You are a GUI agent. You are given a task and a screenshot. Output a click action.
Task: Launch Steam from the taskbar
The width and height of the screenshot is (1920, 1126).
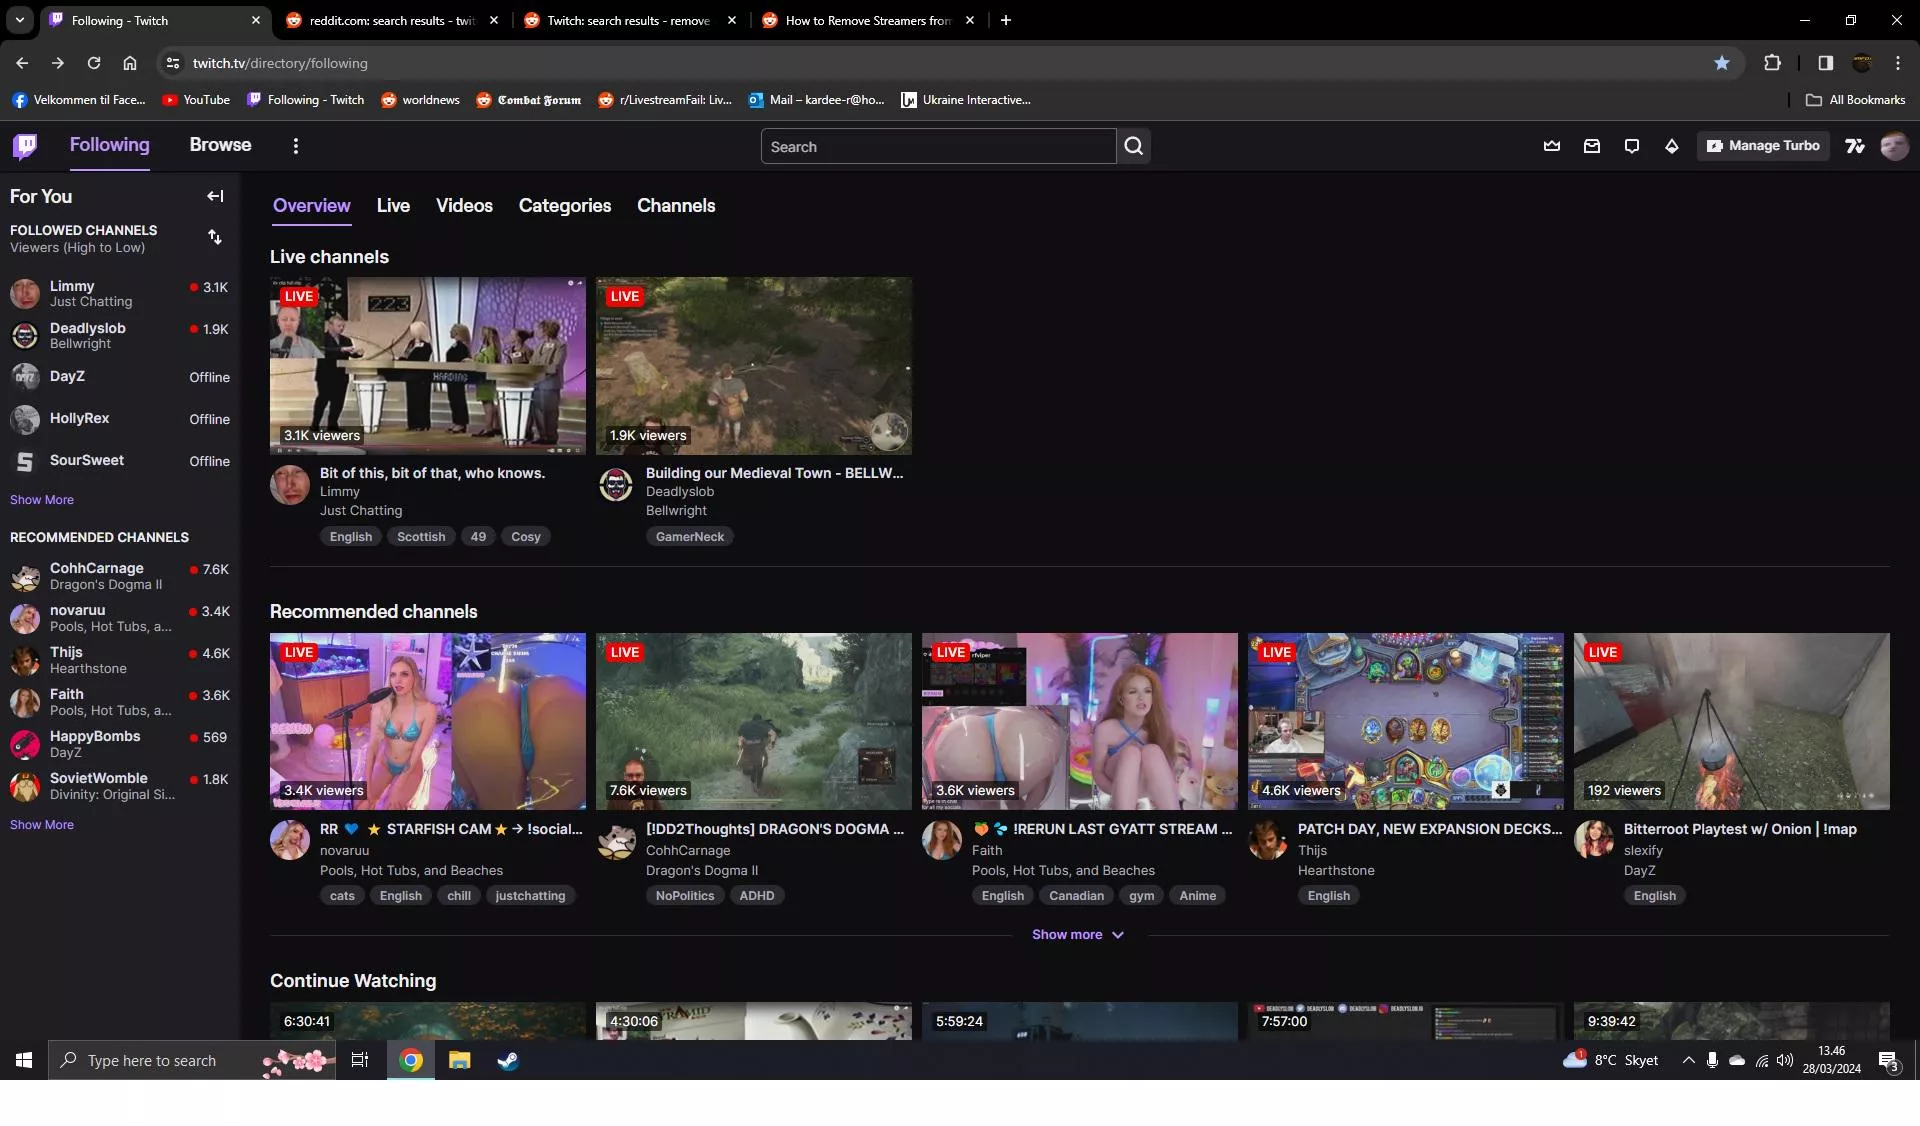tap(508, 1060)
